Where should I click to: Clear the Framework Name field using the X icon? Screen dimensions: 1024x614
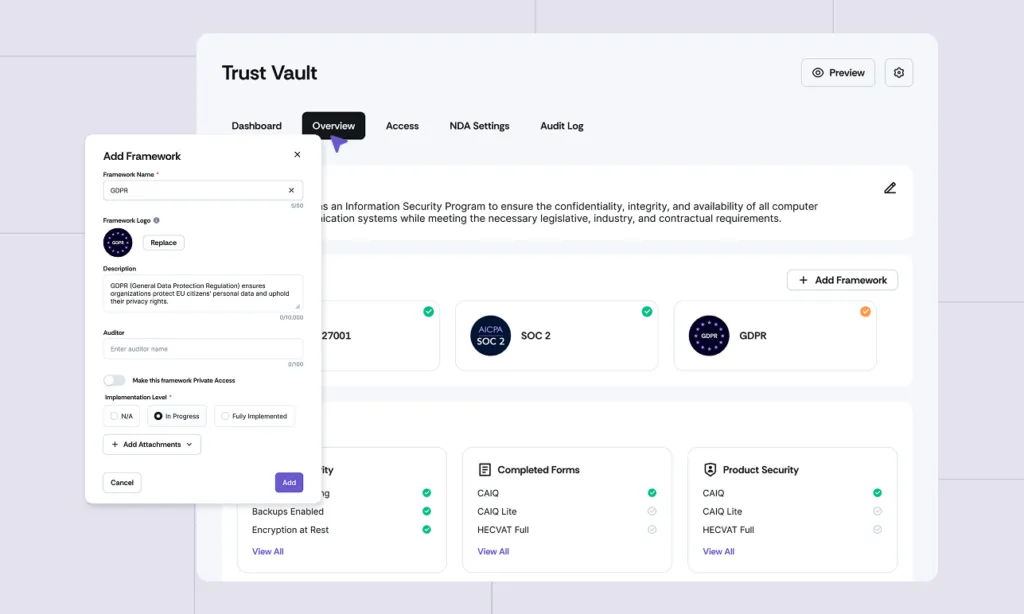tap(290, 190)
